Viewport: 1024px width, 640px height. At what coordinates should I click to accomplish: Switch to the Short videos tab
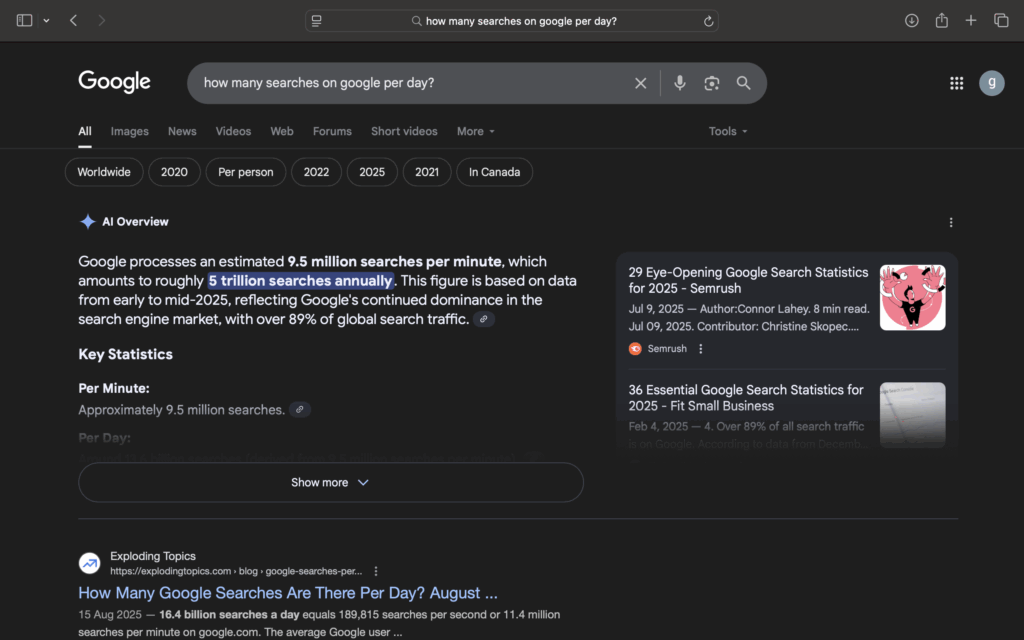tap(404, 131)
